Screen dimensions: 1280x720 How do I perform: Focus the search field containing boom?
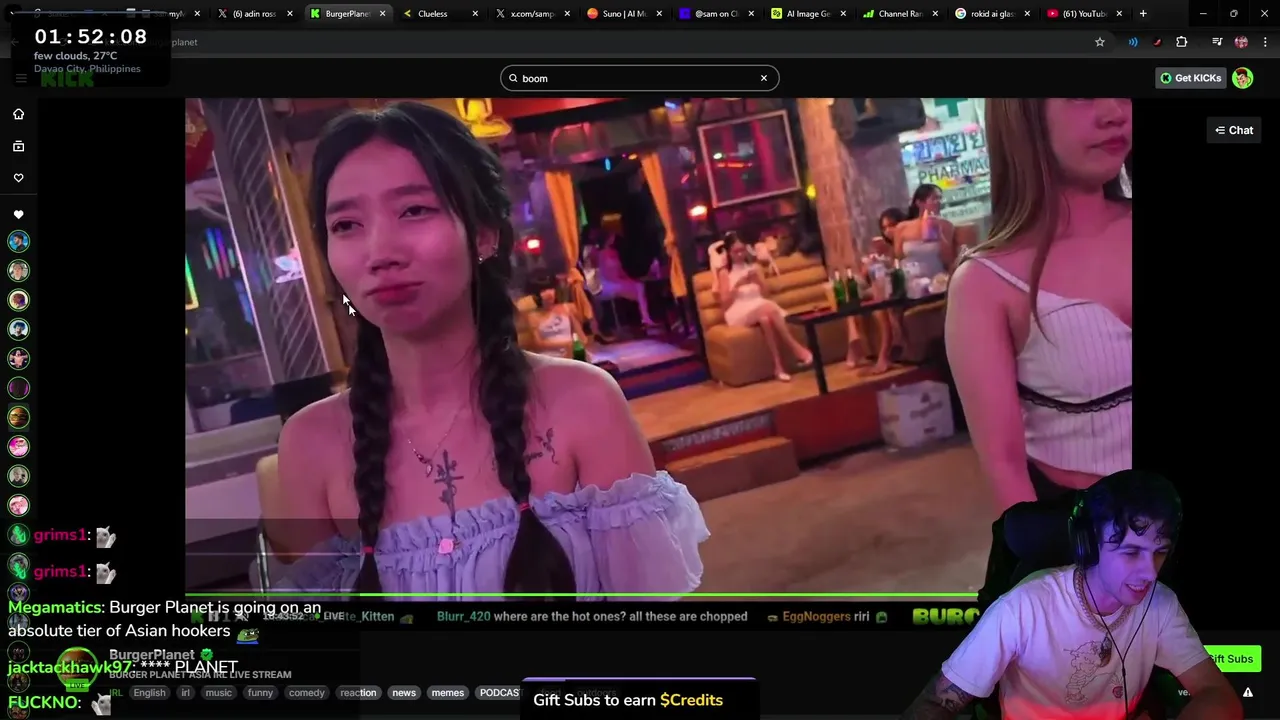(x=640, y=78)
